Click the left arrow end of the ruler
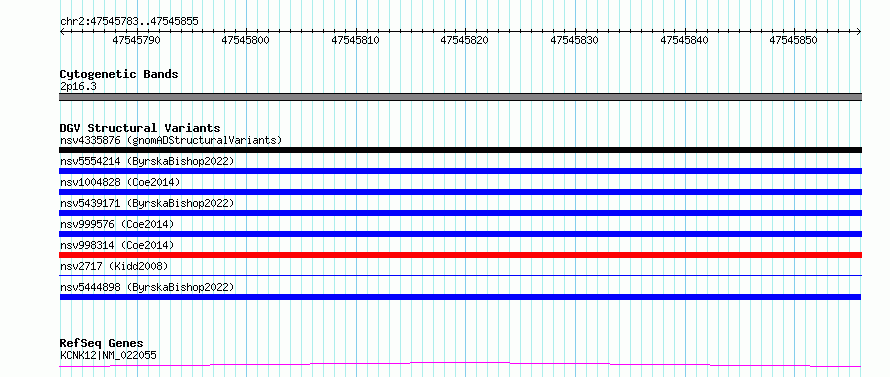Image resolution: width=890 pixels, height=377 pixels. pos(62,32)
